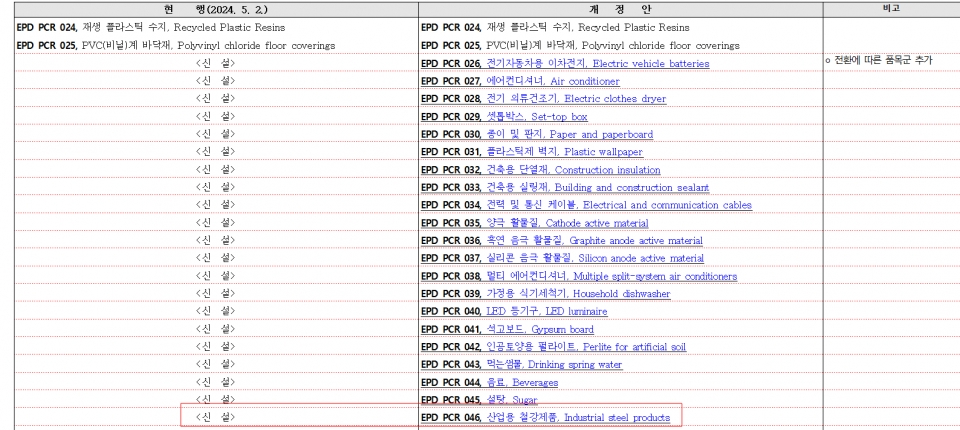The height and width of the screenshot is (430, 960).
Task: Click the 비고 column header cell
Action: [890, 8]
